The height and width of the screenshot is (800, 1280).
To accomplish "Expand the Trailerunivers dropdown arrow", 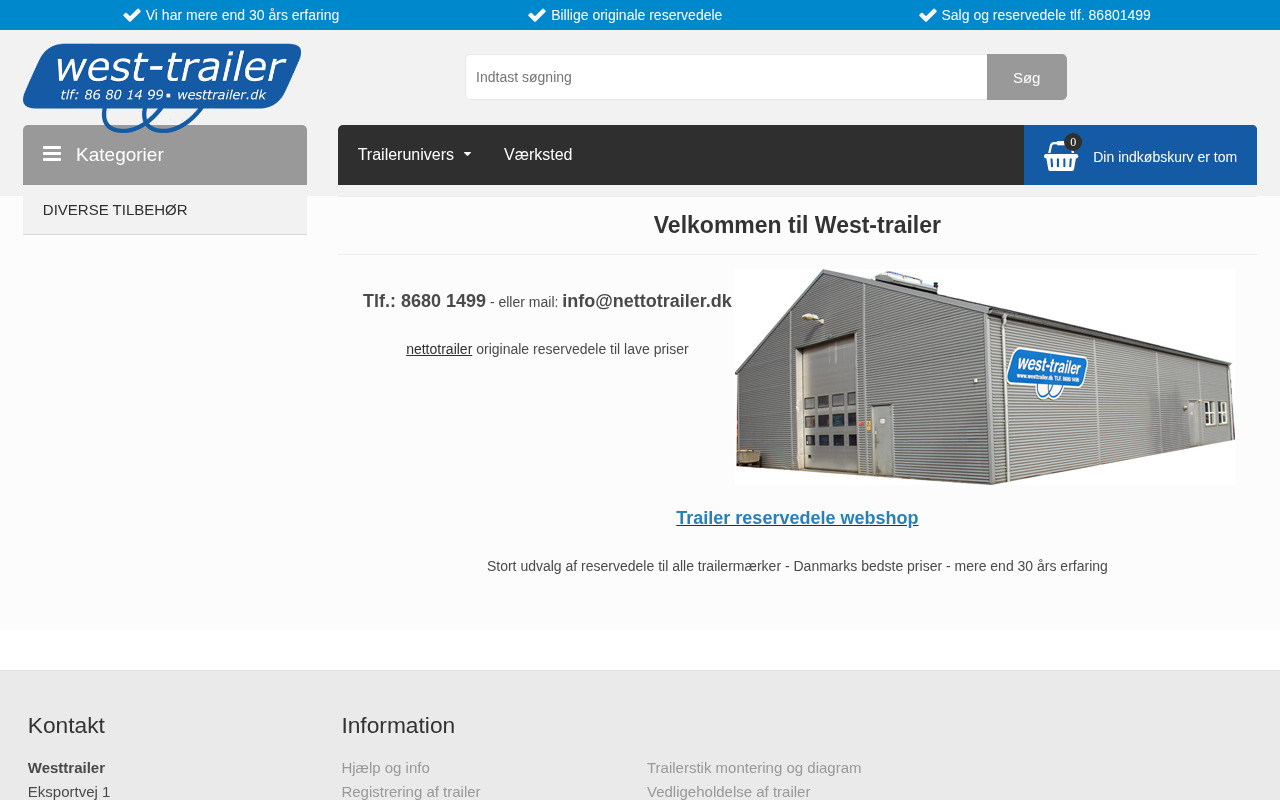I will point(467,155).
